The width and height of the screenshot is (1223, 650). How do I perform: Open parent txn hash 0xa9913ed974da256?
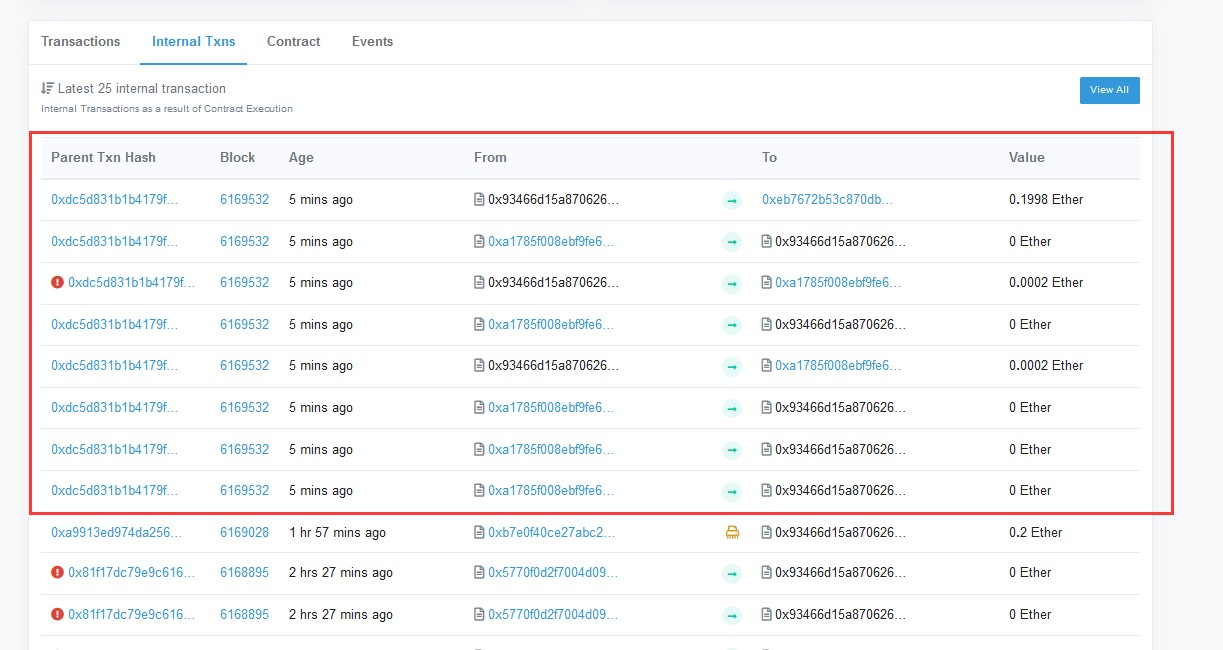[x=115, y=533]
